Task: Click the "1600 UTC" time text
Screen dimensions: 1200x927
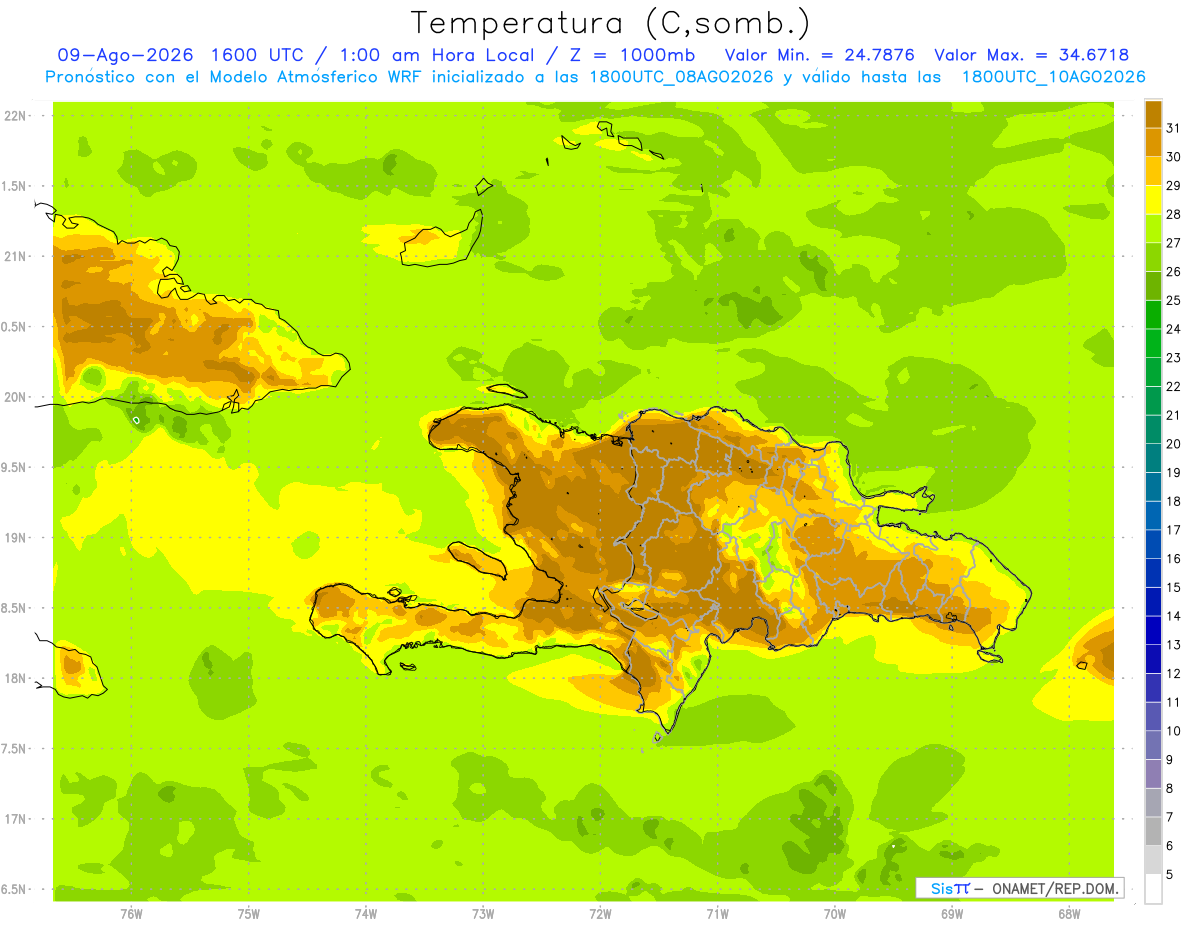Action: (x=262, y=55)
